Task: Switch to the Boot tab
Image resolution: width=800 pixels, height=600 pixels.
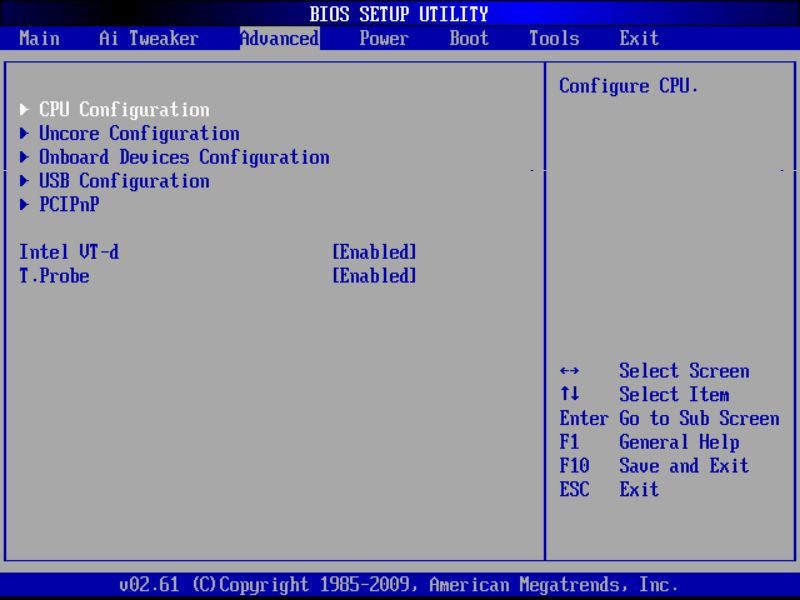Action: click(469, 39)
